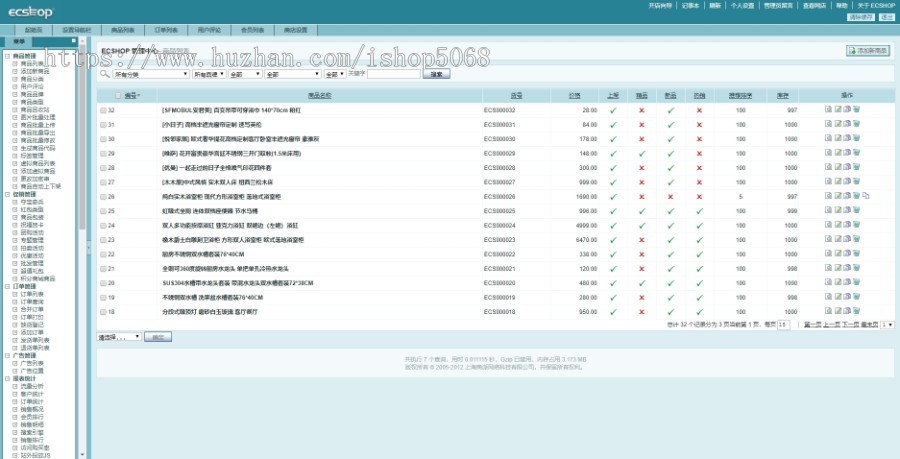
Task: Collapse the 订单管理 tree group
Action: tap(7, 286)
